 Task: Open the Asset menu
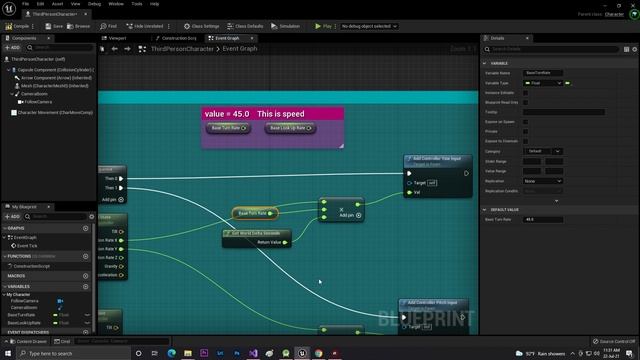point(58,4)
